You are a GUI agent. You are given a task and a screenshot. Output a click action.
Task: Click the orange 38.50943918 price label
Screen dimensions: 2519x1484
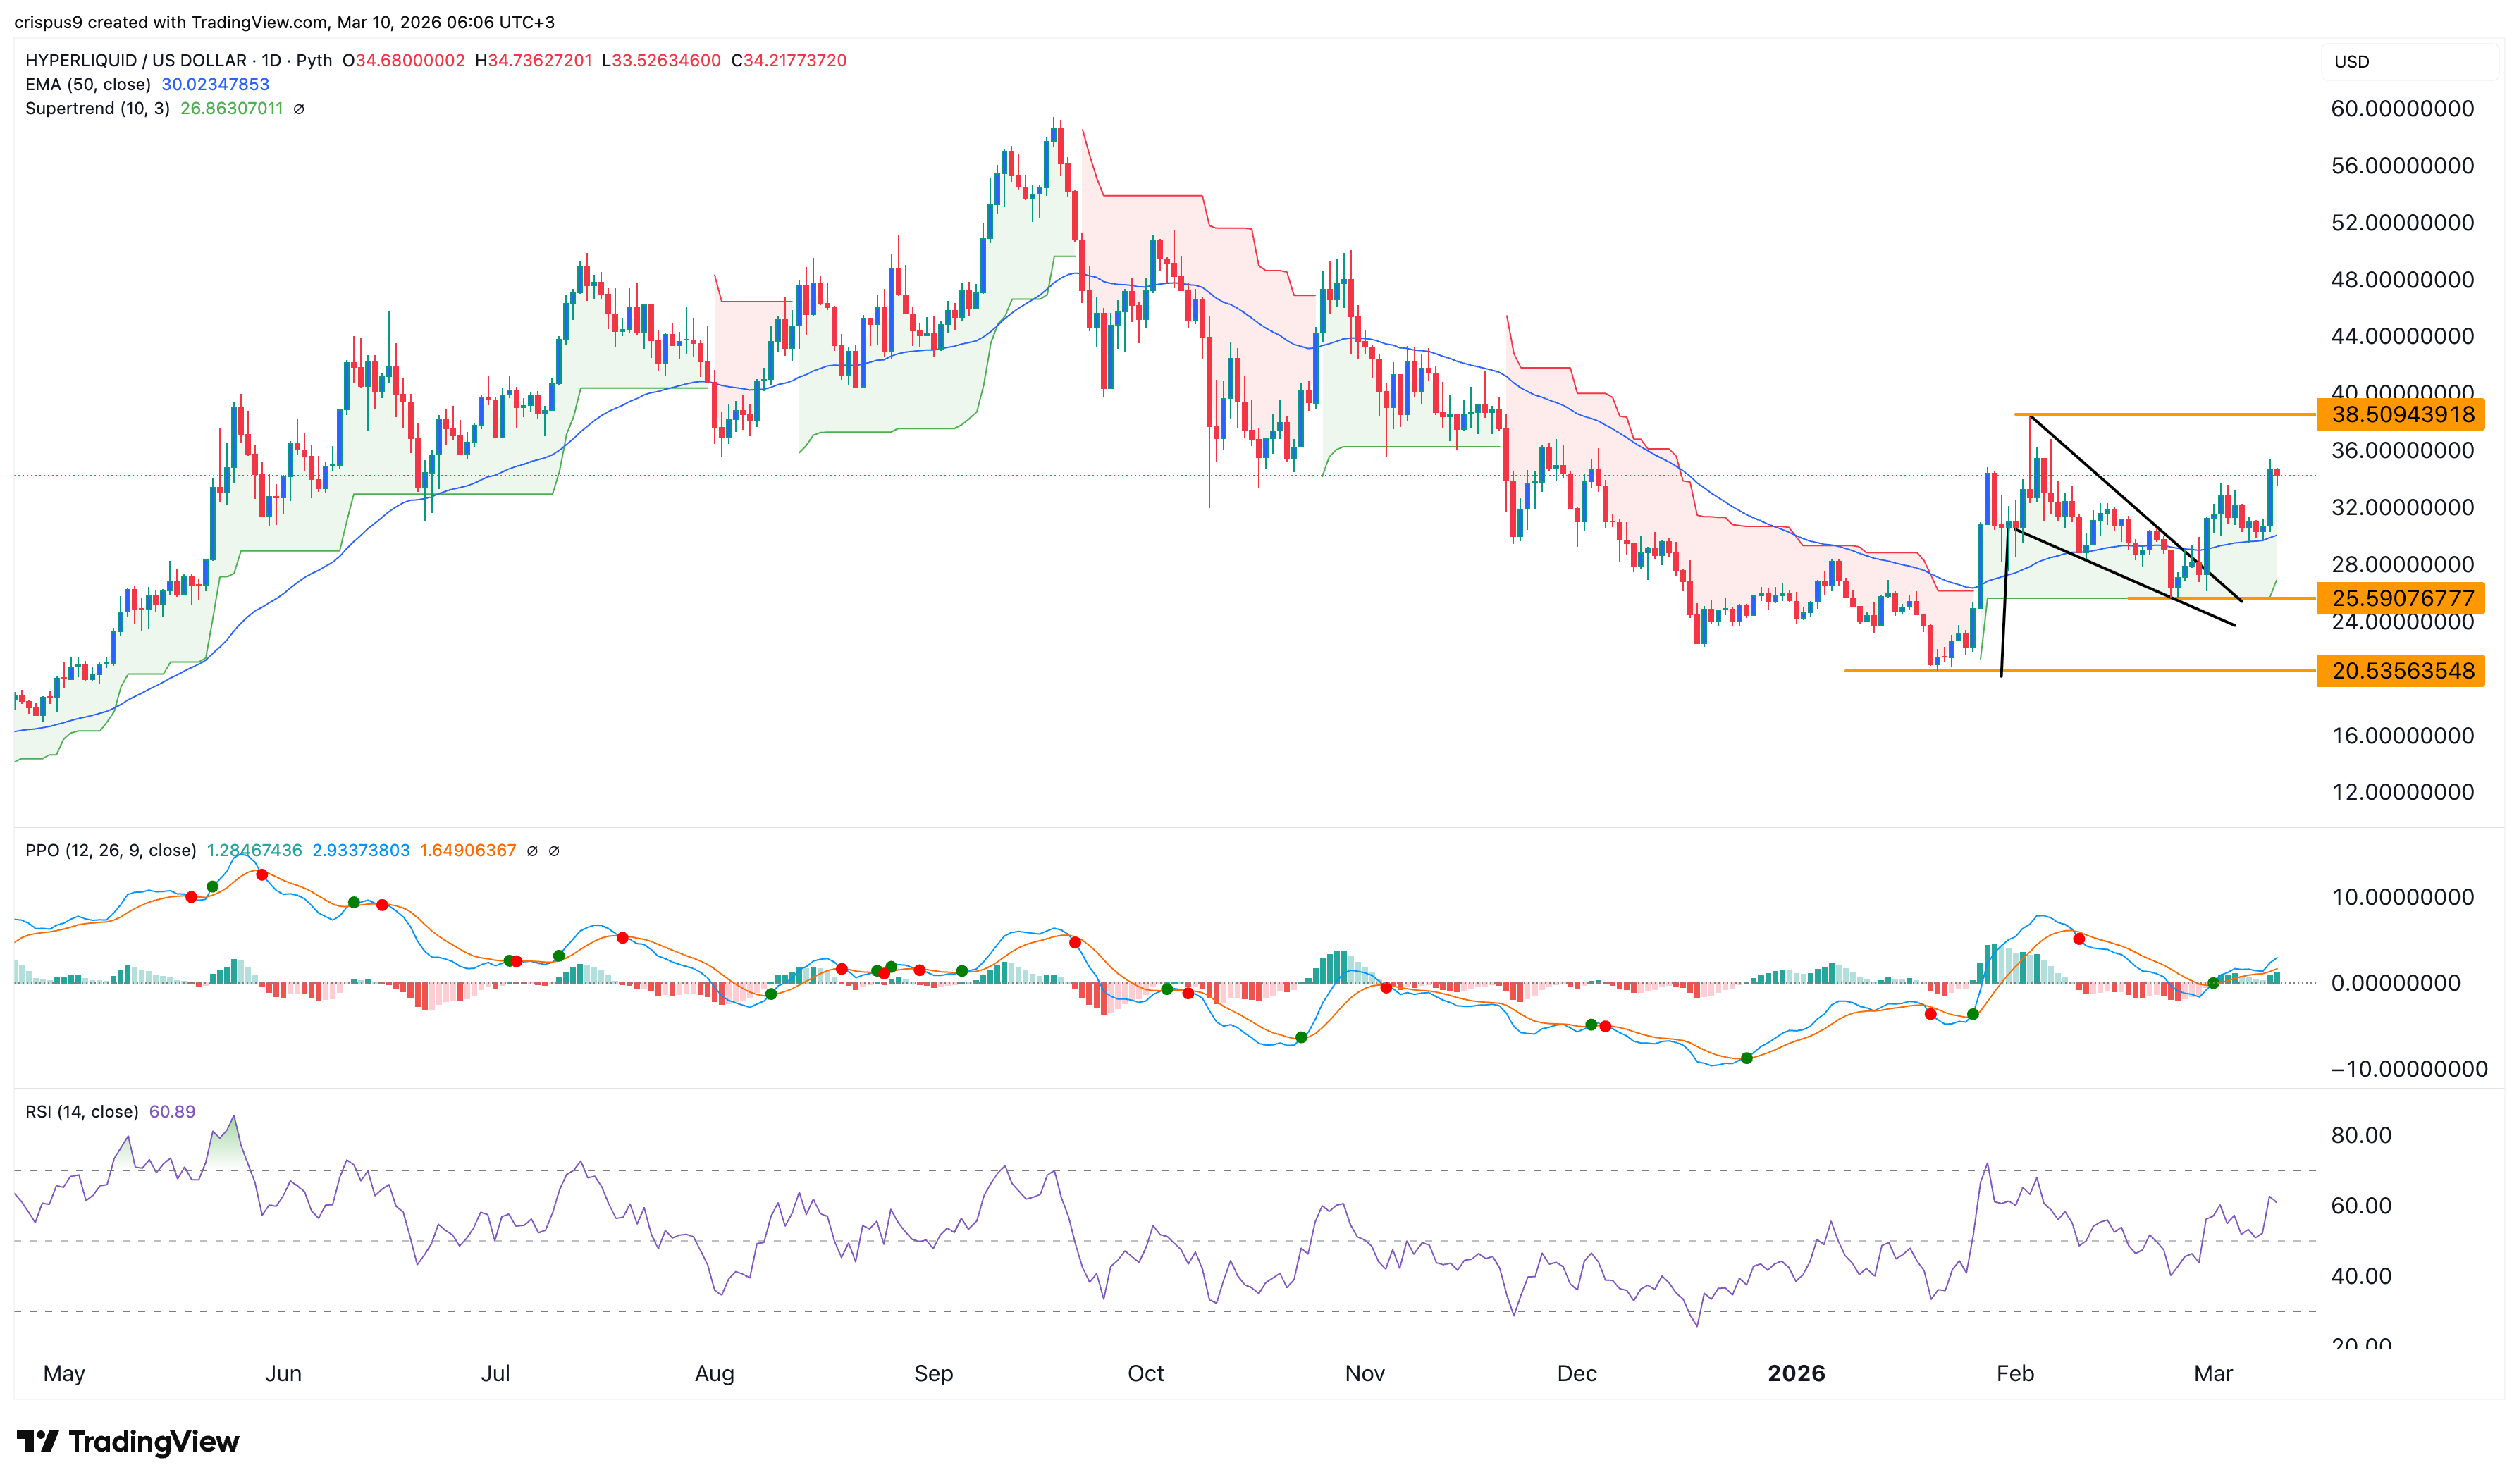tap(2401, 414)
